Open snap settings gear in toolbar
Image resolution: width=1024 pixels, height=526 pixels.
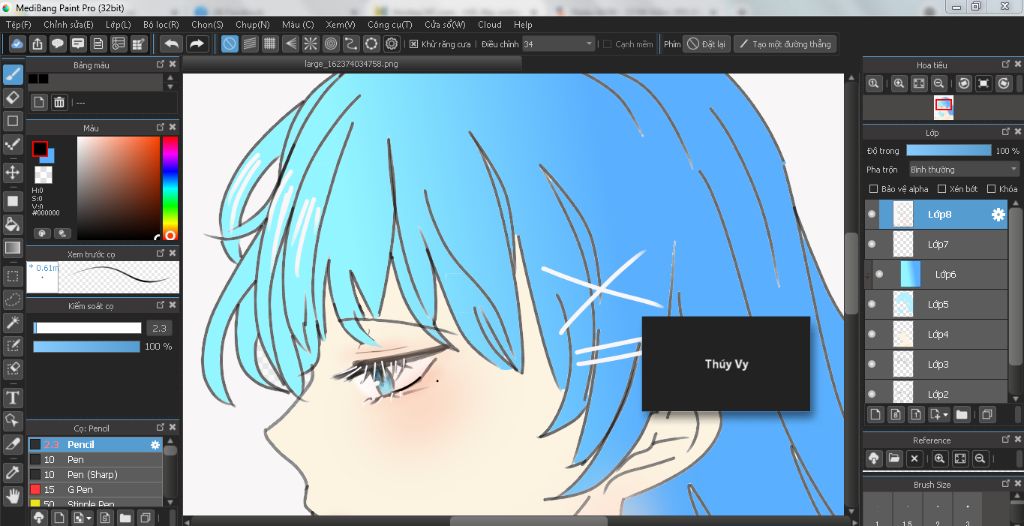point(392,44)
